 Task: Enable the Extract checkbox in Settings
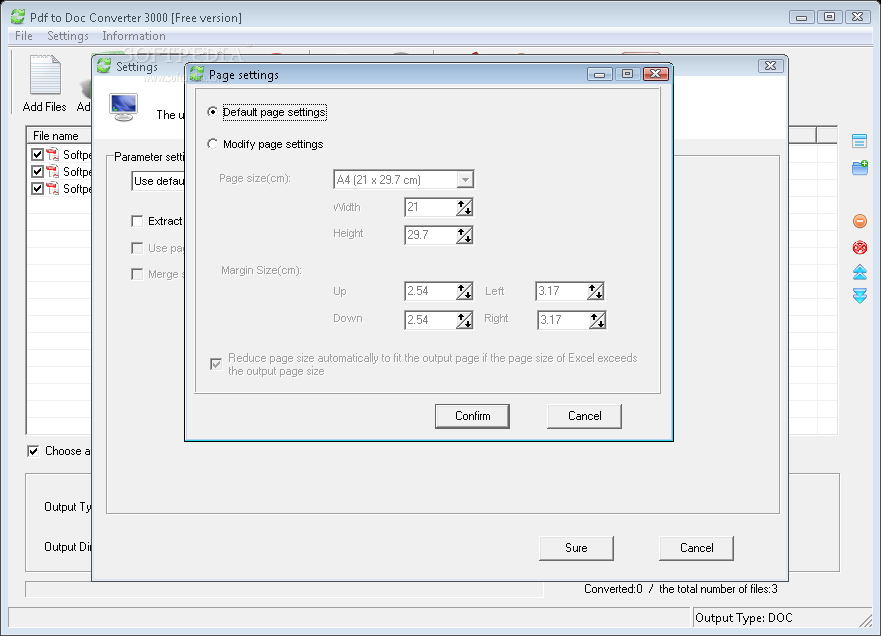point(137,221)
